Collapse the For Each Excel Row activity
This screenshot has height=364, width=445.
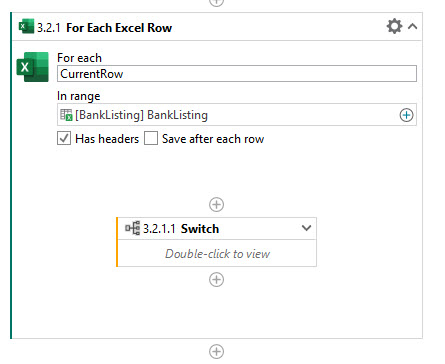pos(413,26)
